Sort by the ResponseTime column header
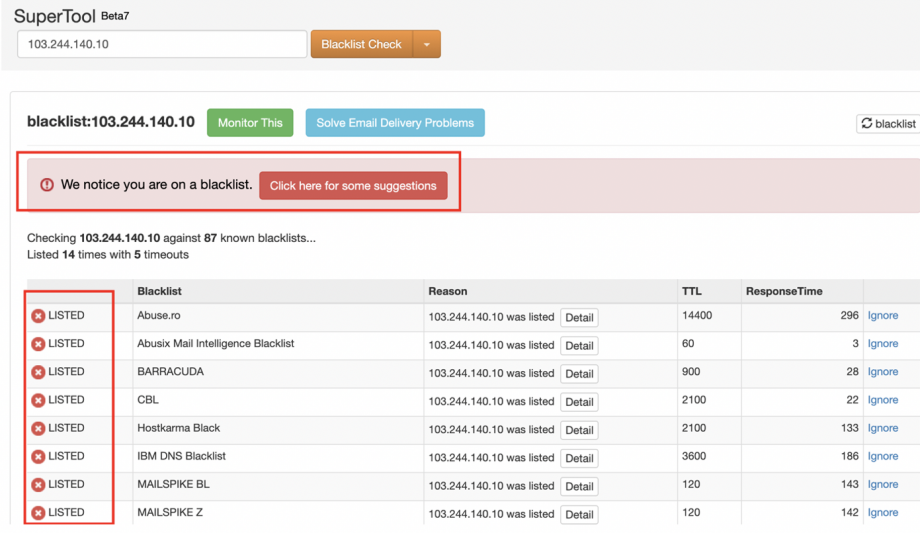The image size is (920, 533). [784, 291]
